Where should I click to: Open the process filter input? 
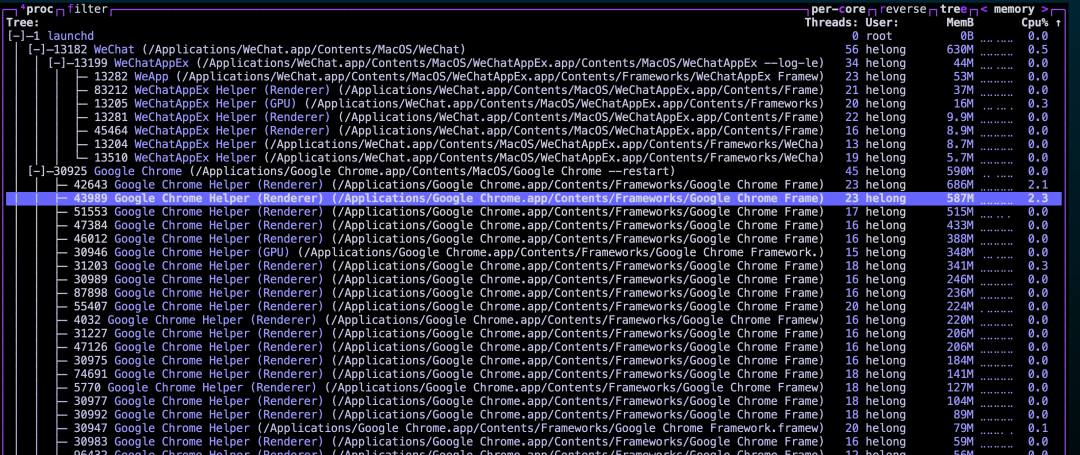[x=86, y=8]
